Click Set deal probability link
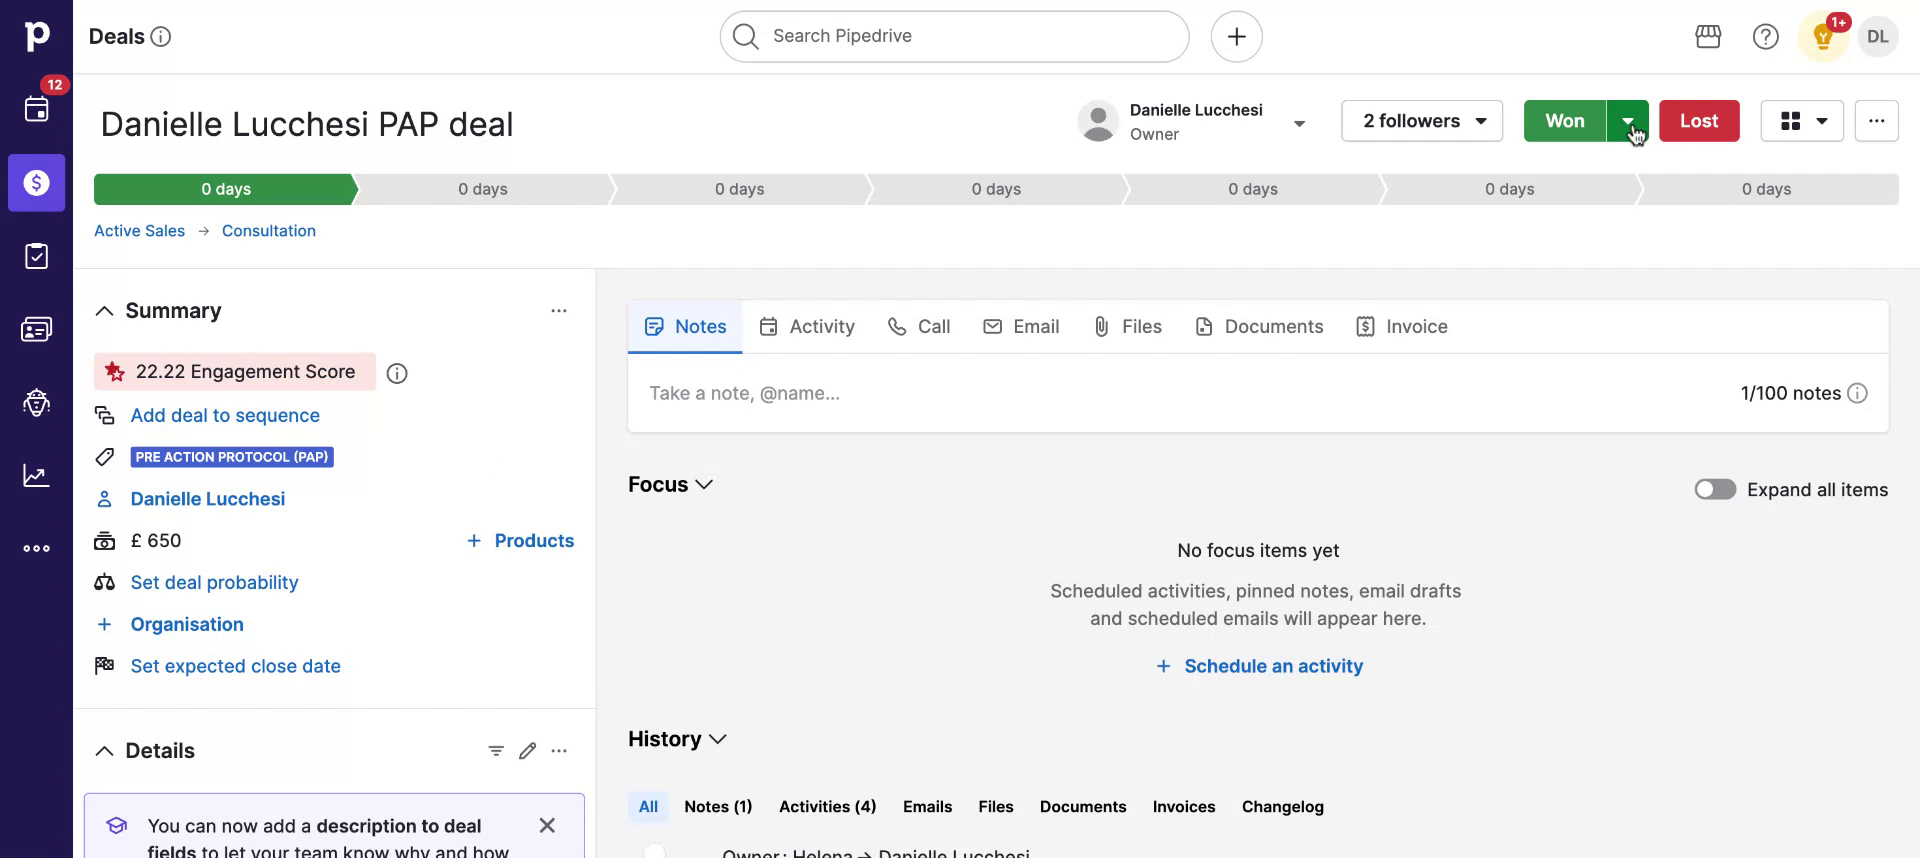The height and width of the screenshot is (858, 1920). click(214, 582)
